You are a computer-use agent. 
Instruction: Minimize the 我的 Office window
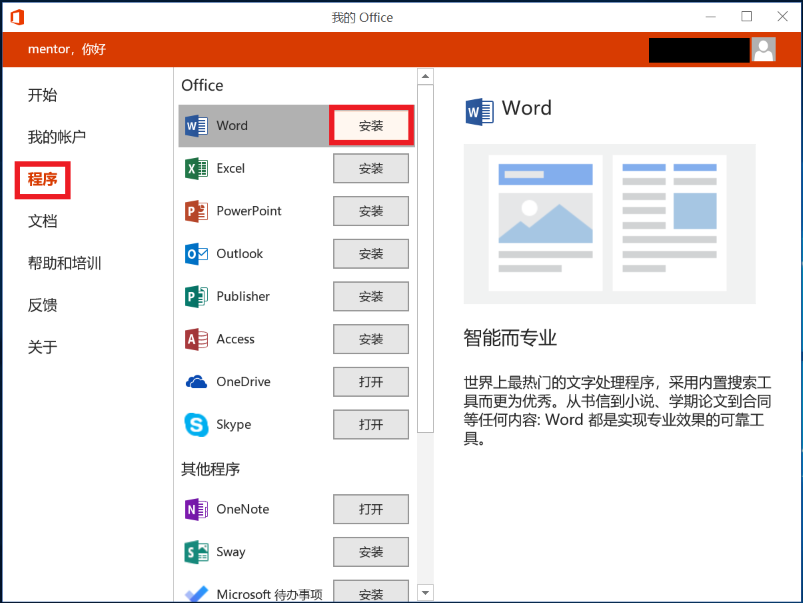point(710,17)
